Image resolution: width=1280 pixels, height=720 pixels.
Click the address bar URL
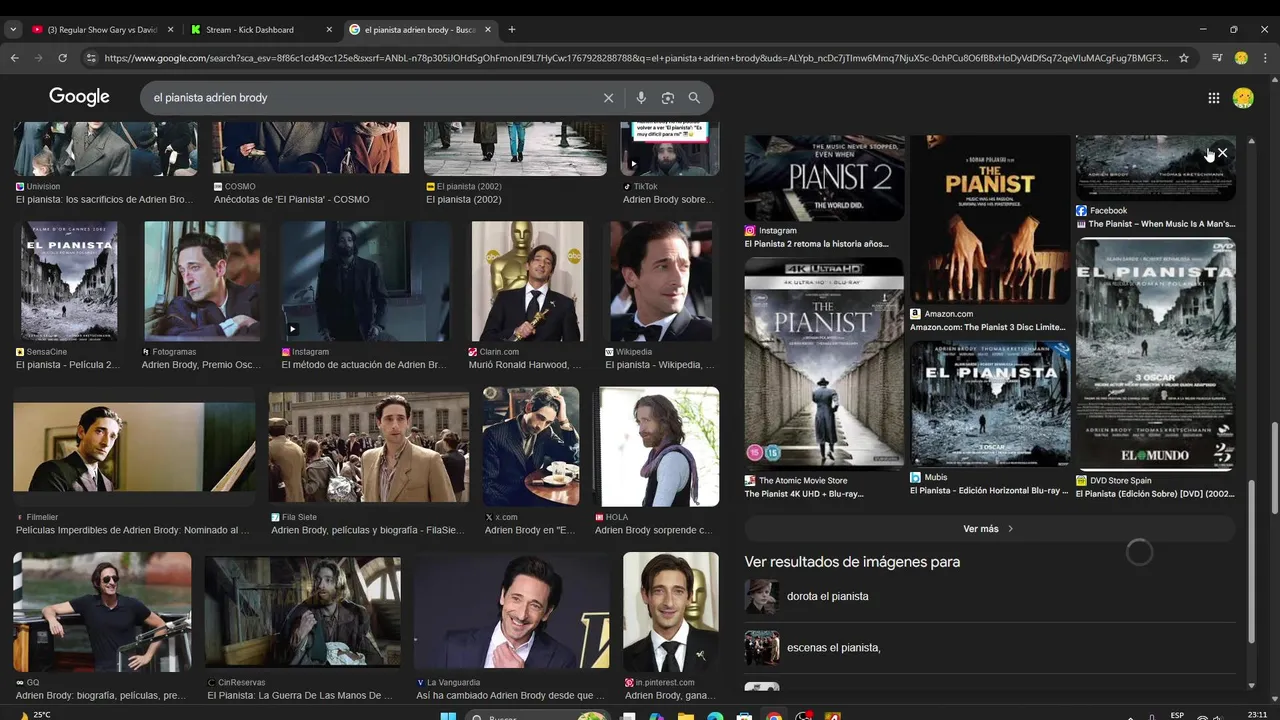636,58
